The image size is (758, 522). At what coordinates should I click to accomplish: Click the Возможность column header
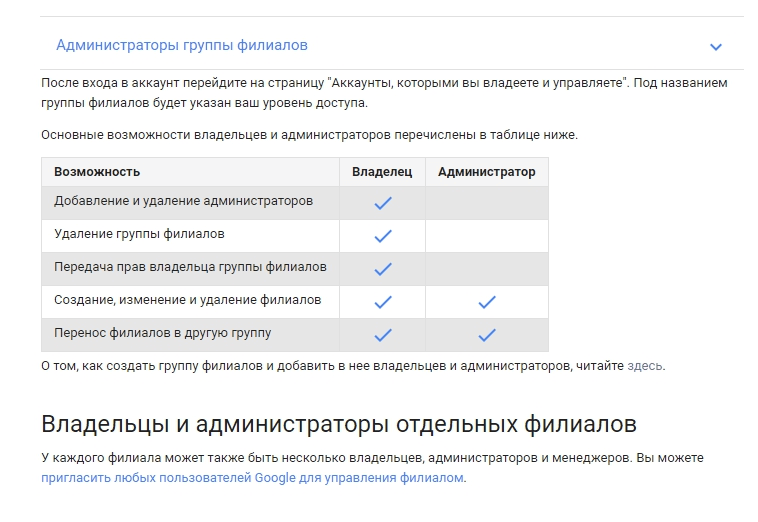point(97,172)
